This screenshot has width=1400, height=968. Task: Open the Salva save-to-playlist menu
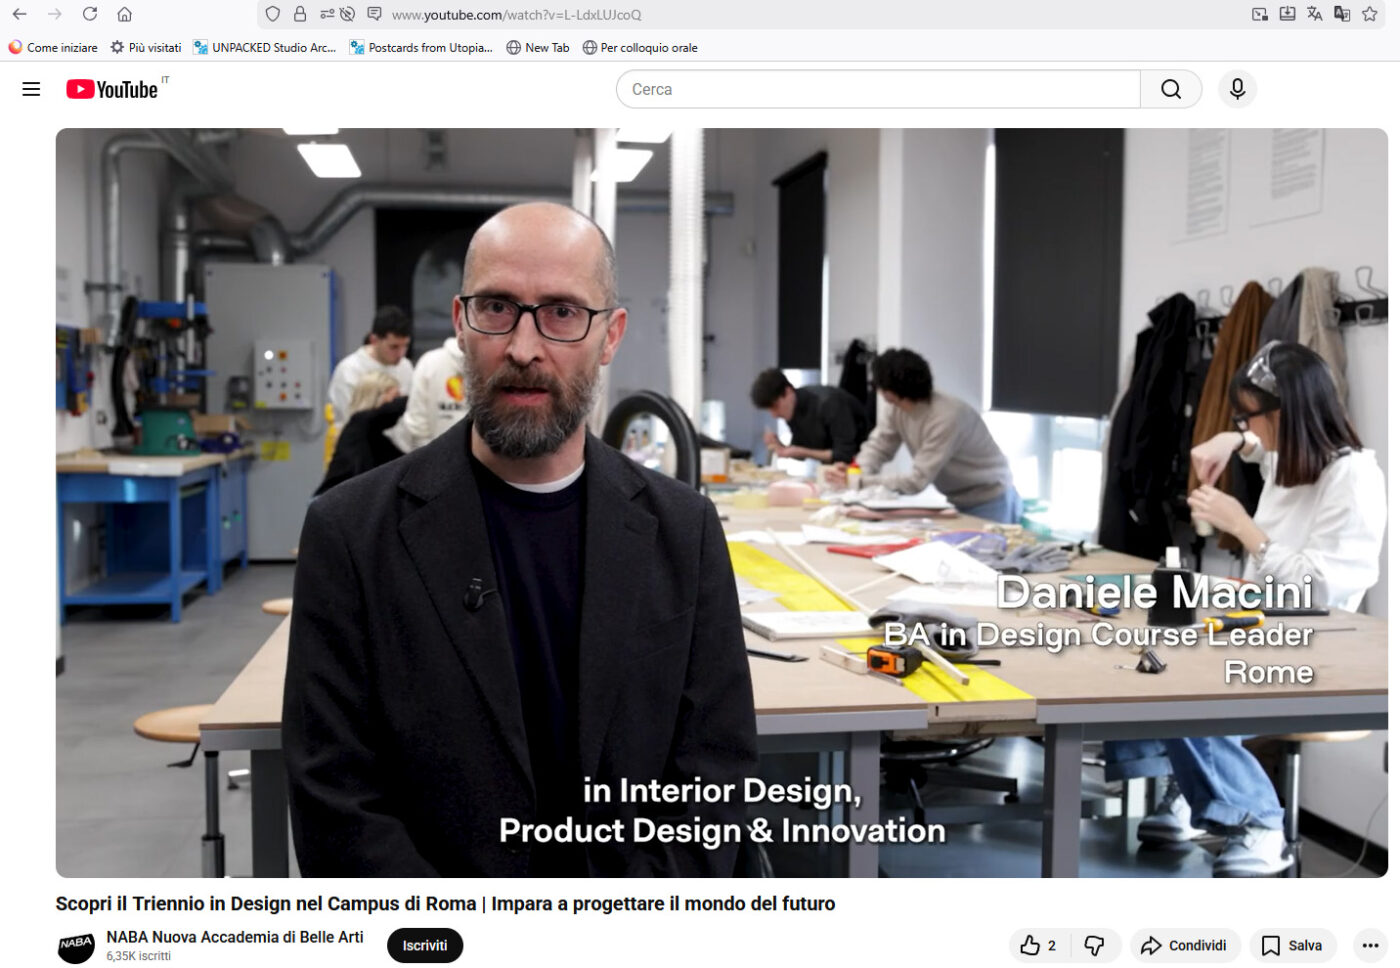click(x=1292, y=945)
